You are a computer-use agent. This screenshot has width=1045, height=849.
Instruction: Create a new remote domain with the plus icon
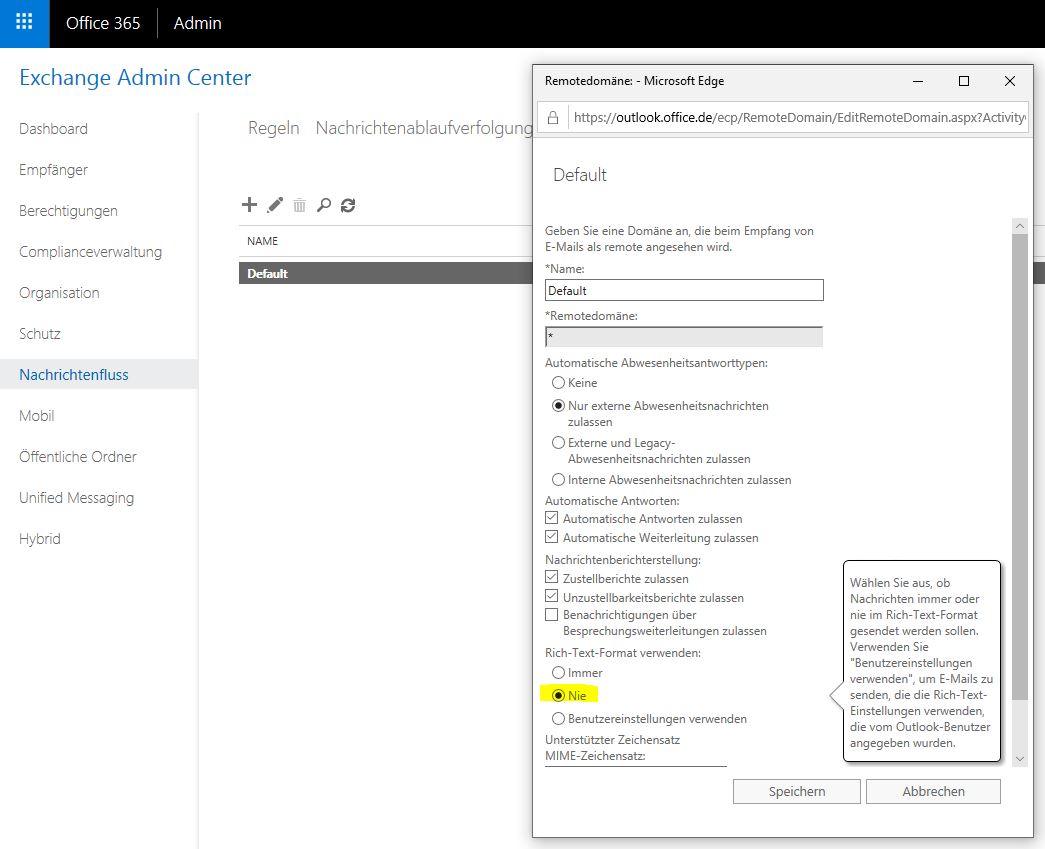pyautogui.click(x=249, y=205)
